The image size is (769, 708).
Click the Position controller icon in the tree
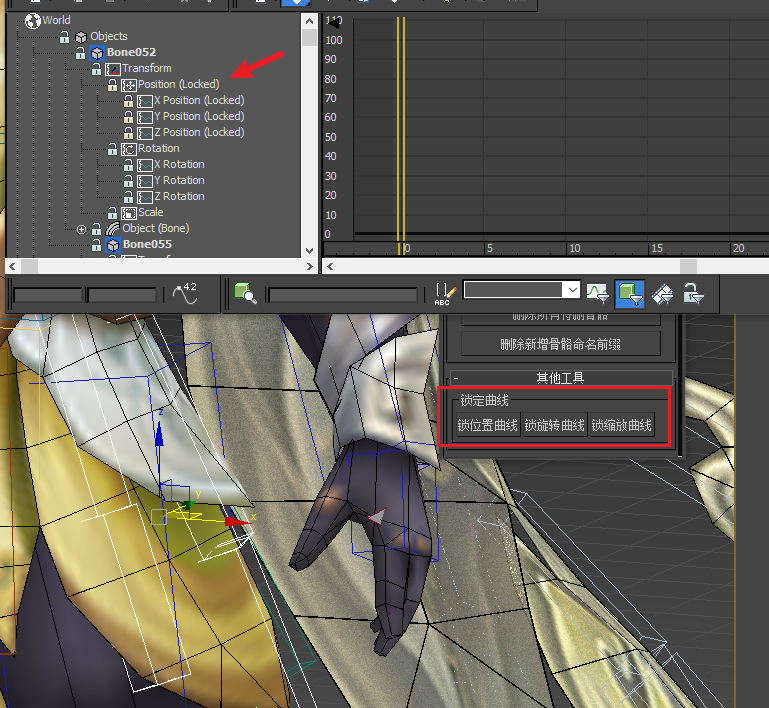point(129,85)
